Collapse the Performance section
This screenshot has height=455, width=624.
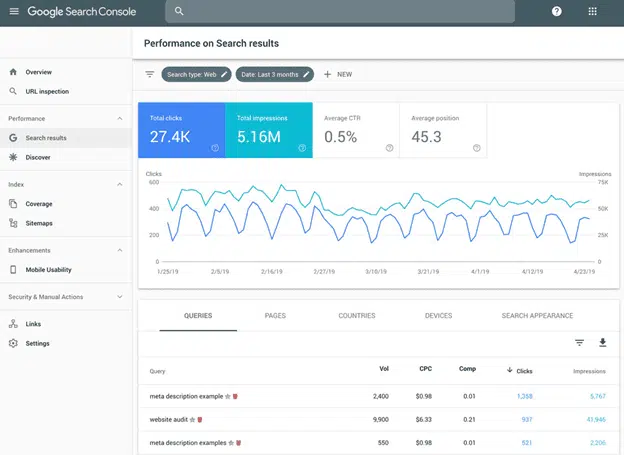coord(120,119)
